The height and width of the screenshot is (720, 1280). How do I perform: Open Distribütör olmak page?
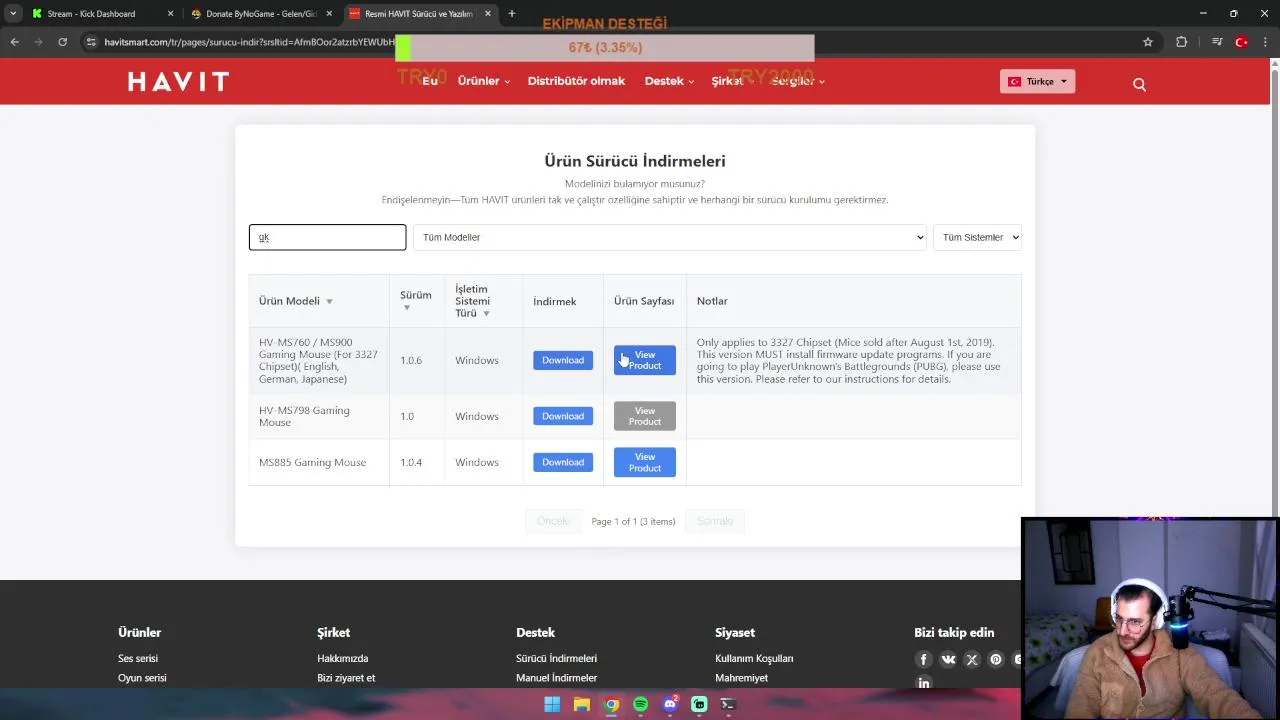tap(576, 81)
